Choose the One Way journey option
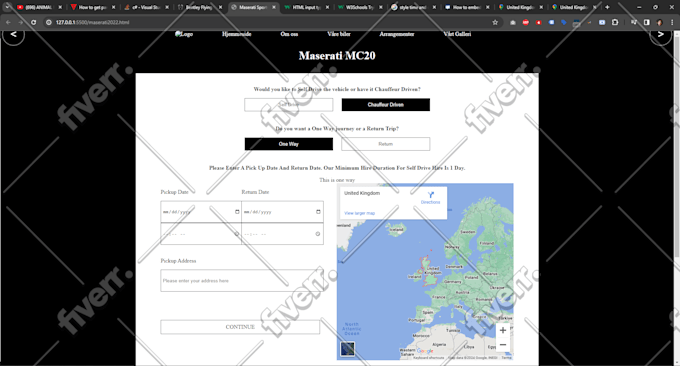The width and height of the screenshot is (680, 366). [x=289, y=144]
